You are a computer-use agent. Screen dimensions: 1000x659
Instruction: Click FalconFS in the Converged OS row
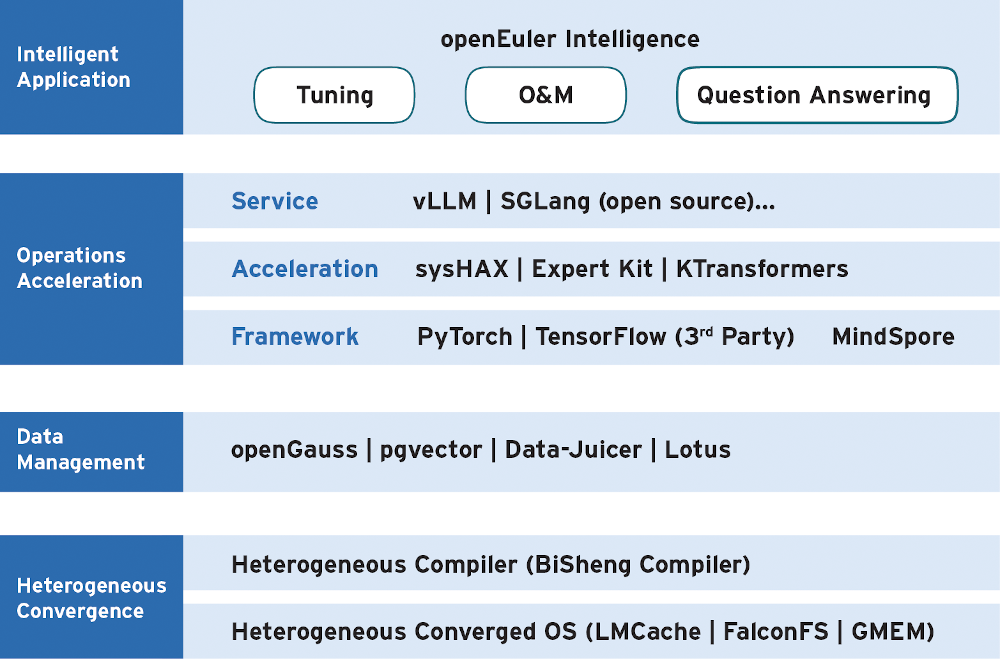776,632
